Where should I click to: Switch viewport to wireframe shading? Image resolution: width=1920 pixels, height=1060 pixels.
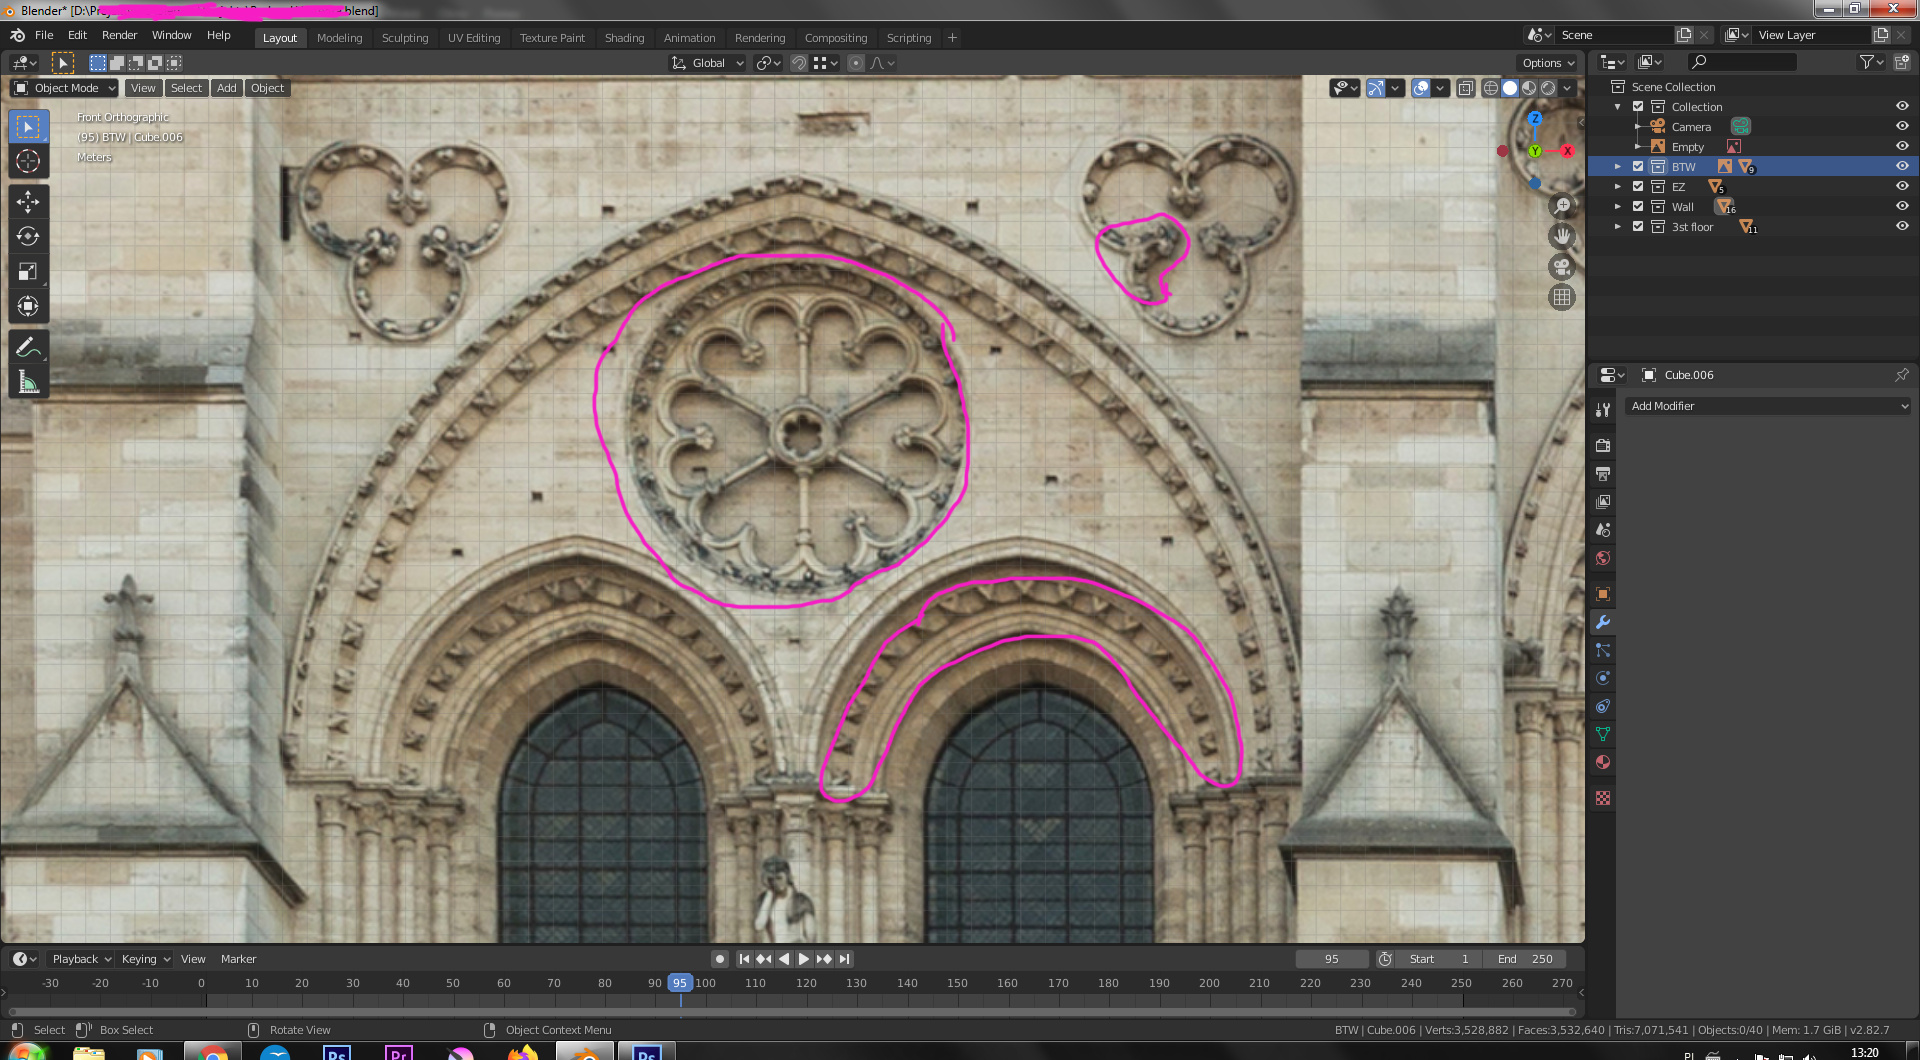[1491, 88]
